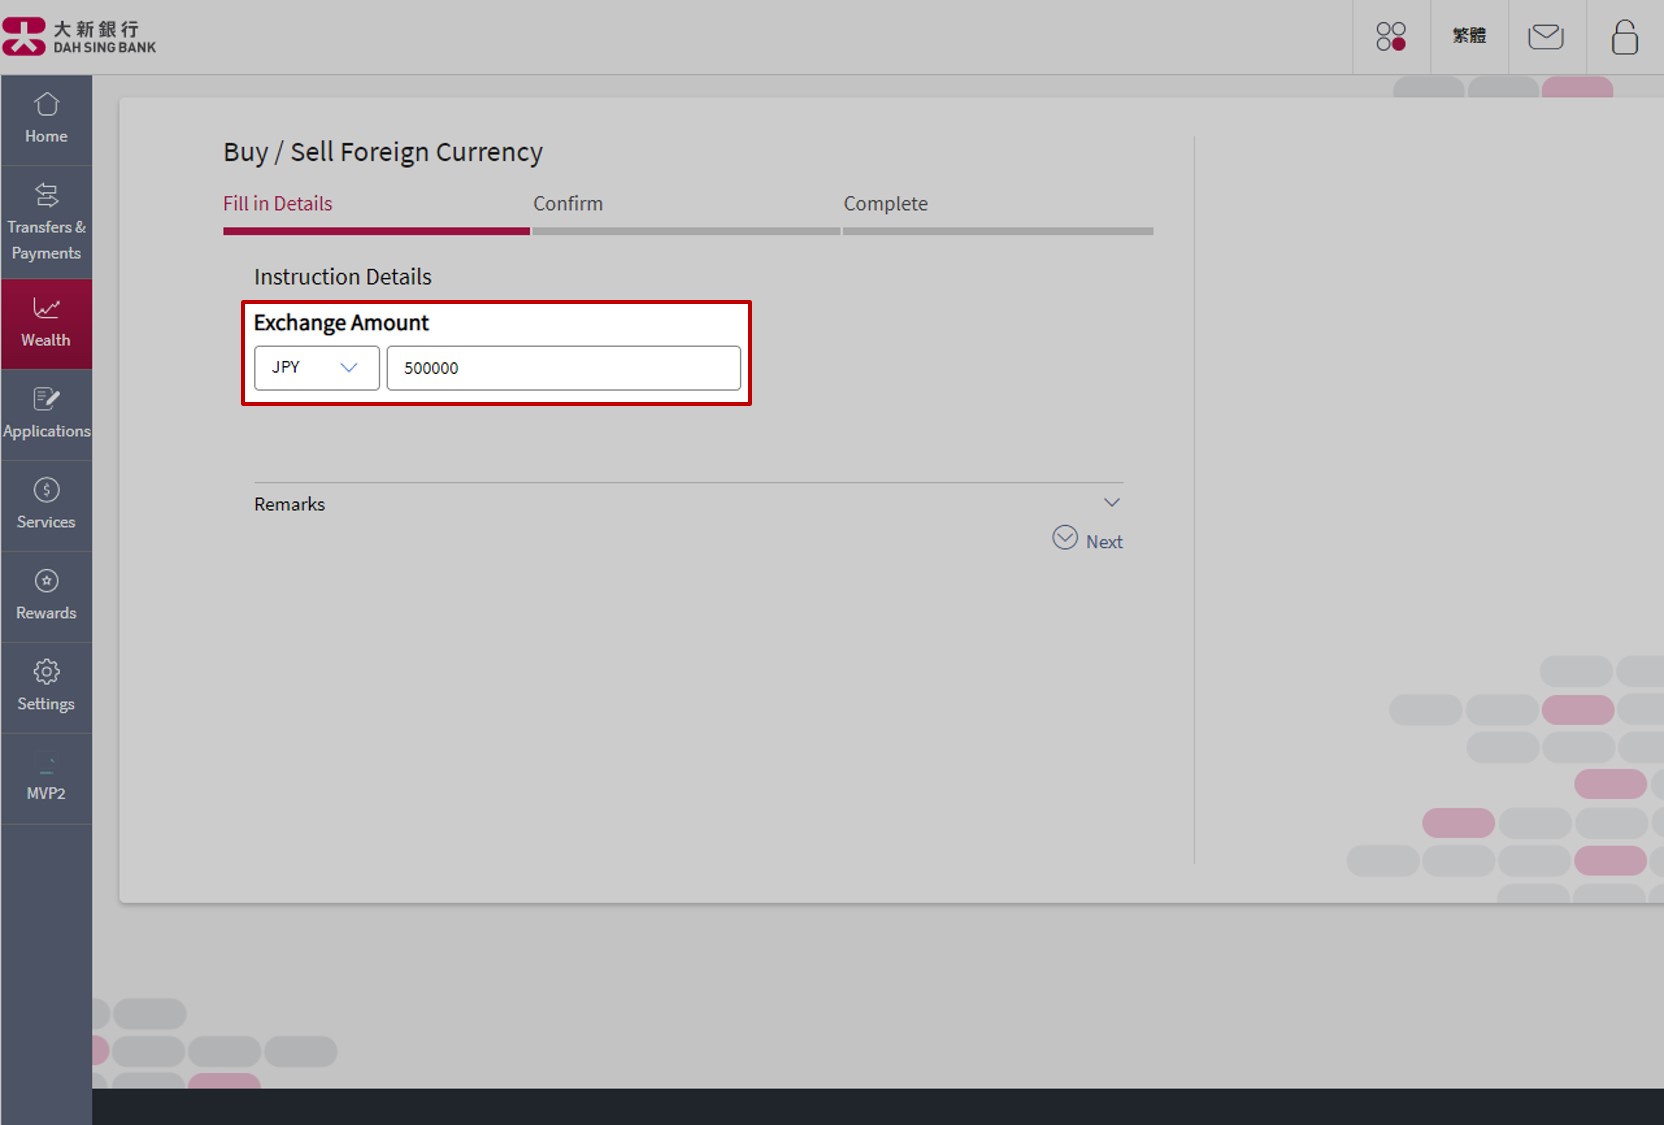
Task: Select the Wealth sidebar section
Action: pyautogui.click(x=46, y=324)
